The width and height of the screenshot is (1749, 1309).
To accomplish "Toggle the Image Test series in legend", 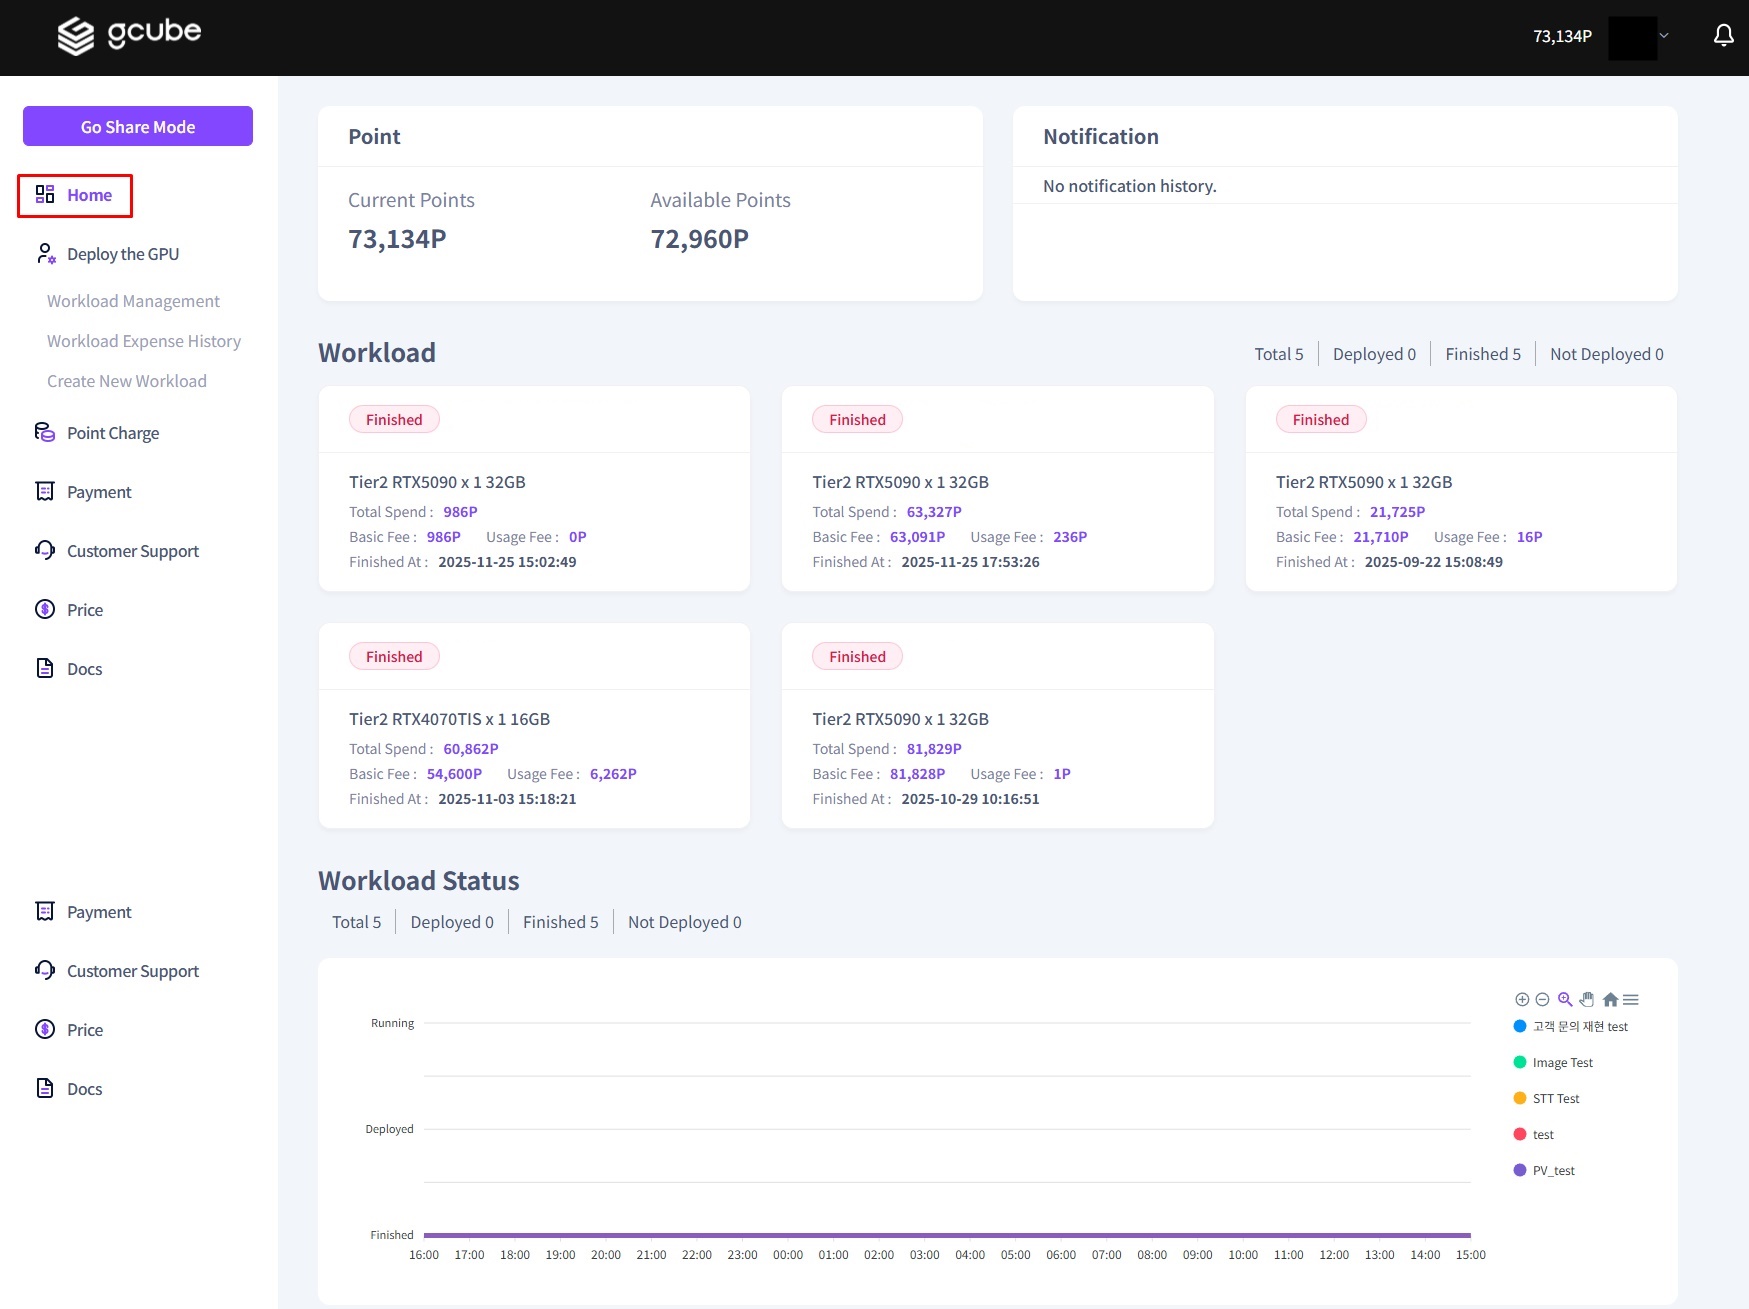I will [x=1562, y=1062].
